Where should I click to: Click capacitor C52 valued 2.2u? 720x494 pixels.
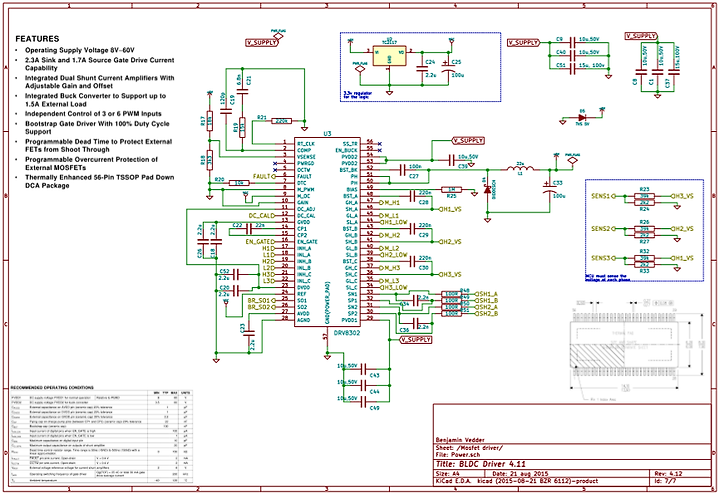pyautogui.click(x=236, y=275)
